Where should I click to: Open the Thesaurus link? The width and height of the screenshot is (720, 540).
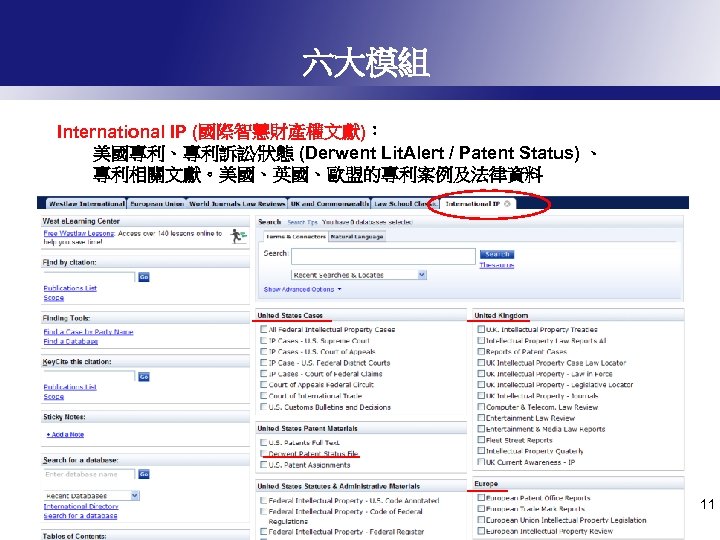(x=497, y=265)
